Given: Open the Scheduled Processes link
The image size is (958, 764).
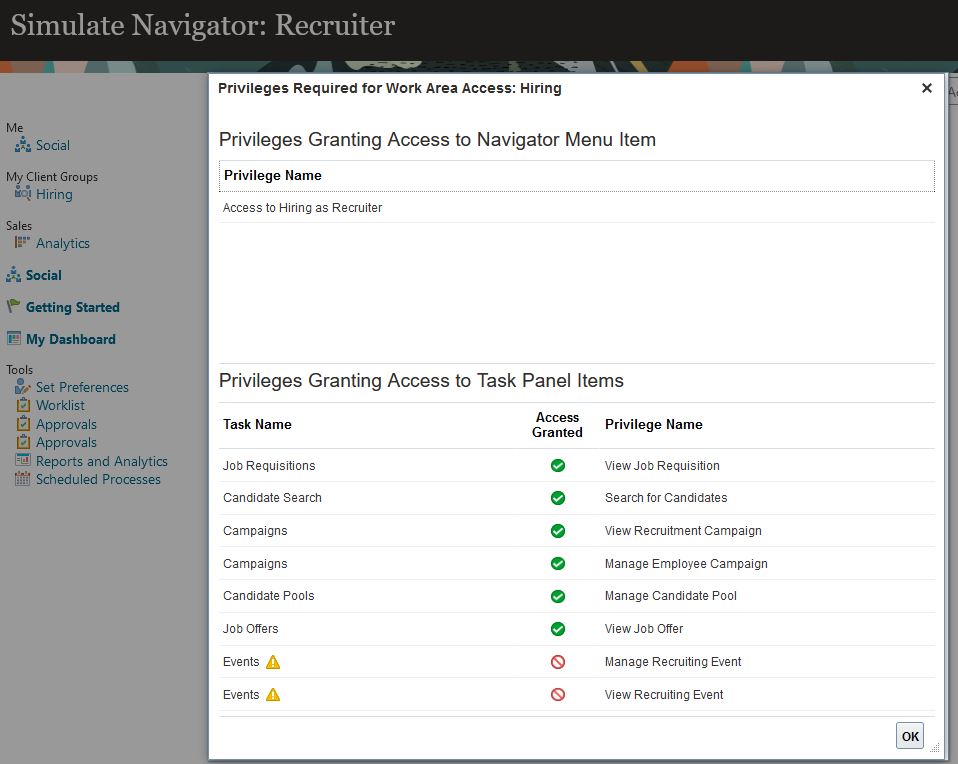Looking at the screenshot, I should pyautogui.click(x=98, y=479).
